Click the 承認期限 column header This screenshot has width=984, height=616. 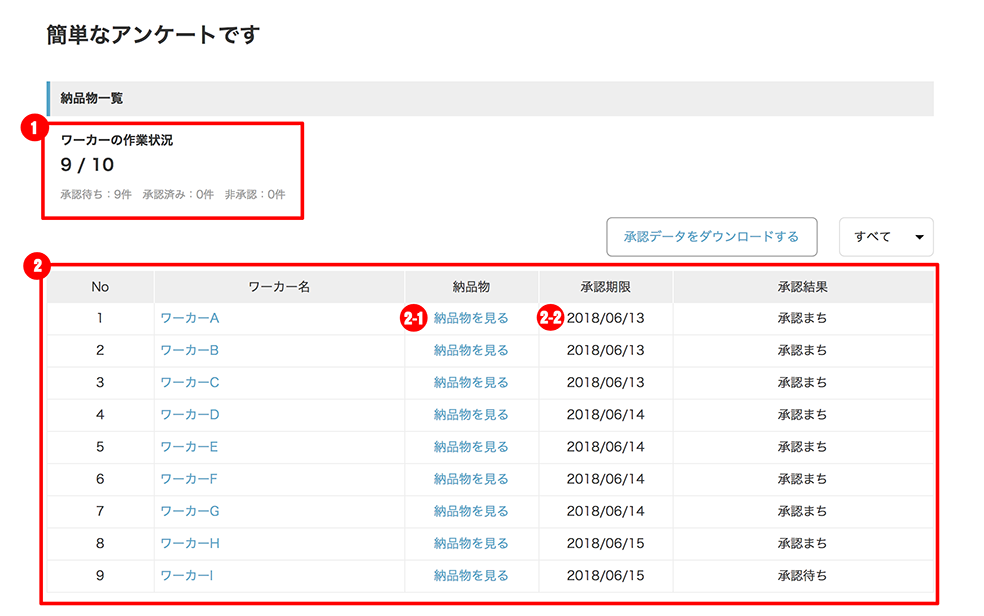[x=606, y=287]
